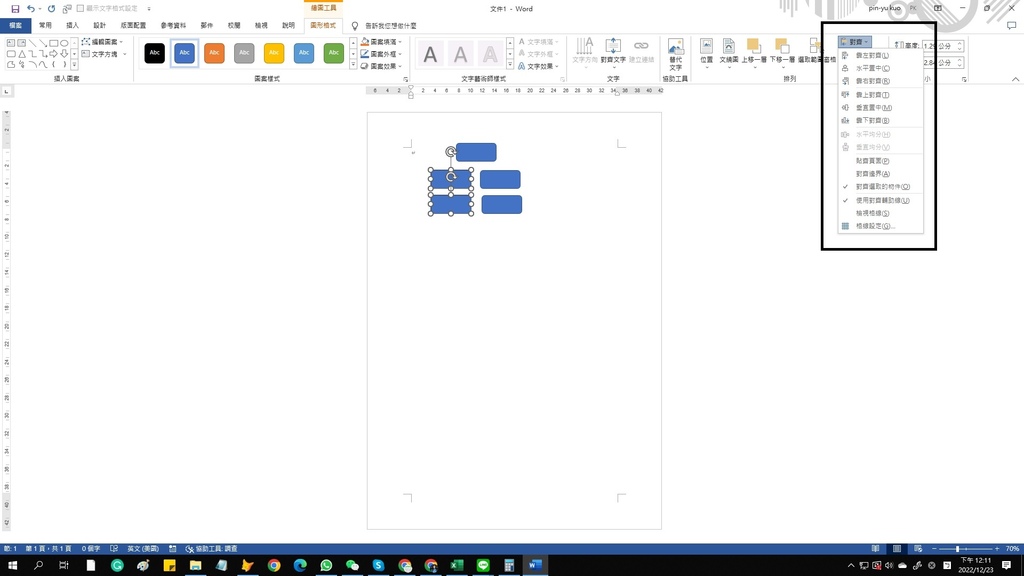Redo with the circular arrow icon

(51, 8)
